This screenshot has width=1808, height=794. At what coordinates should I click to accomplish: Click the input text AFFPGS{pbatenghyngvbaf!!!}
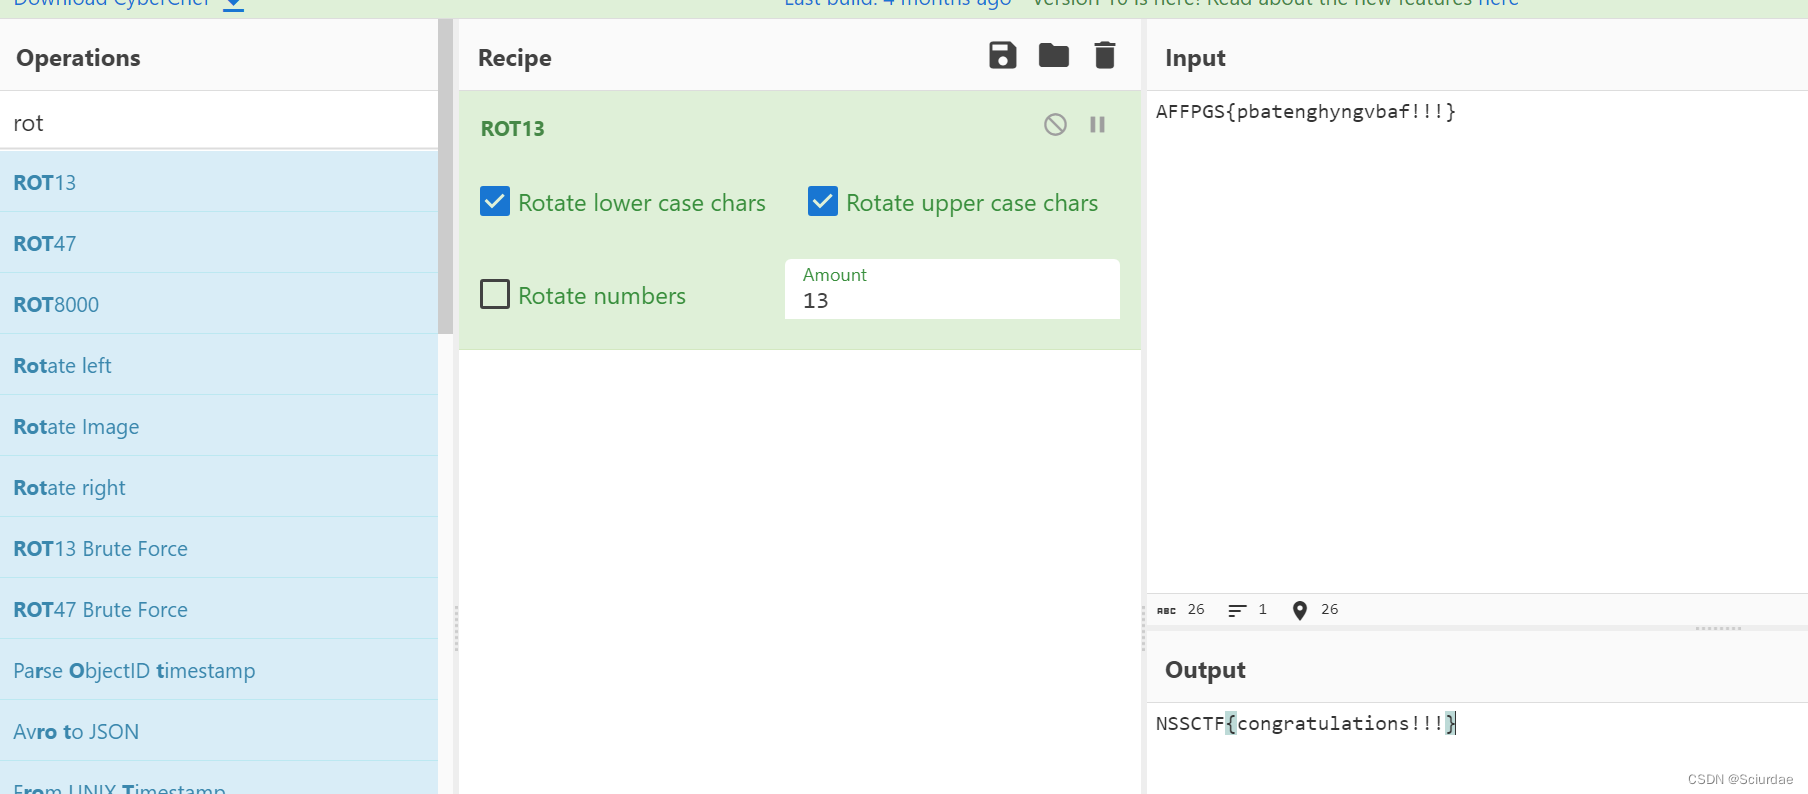click(x=1305, y=111)
